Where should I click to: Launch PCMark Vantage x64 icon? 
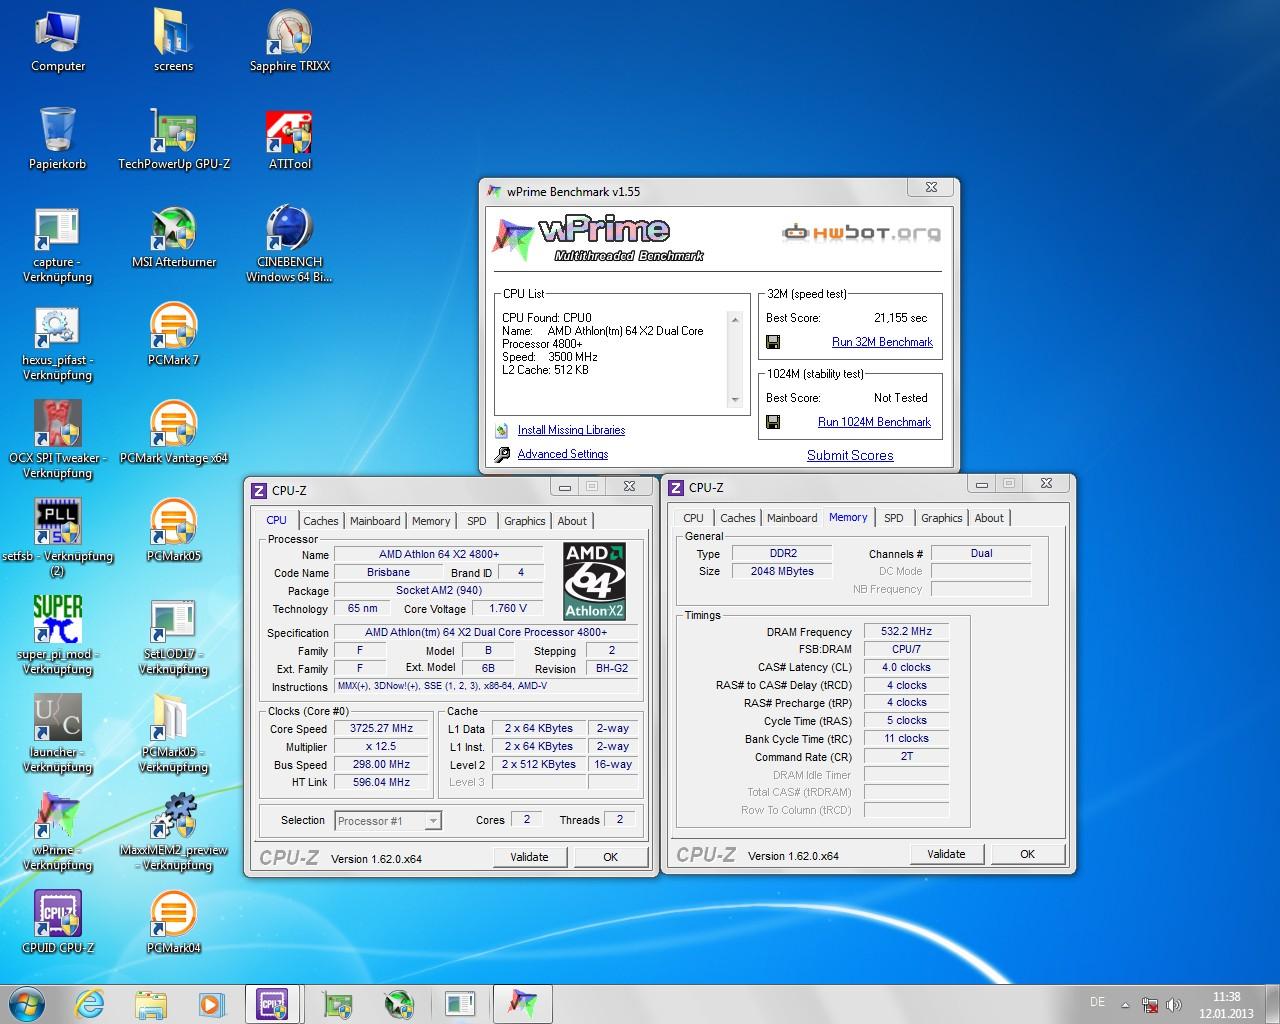coord(174,433)
